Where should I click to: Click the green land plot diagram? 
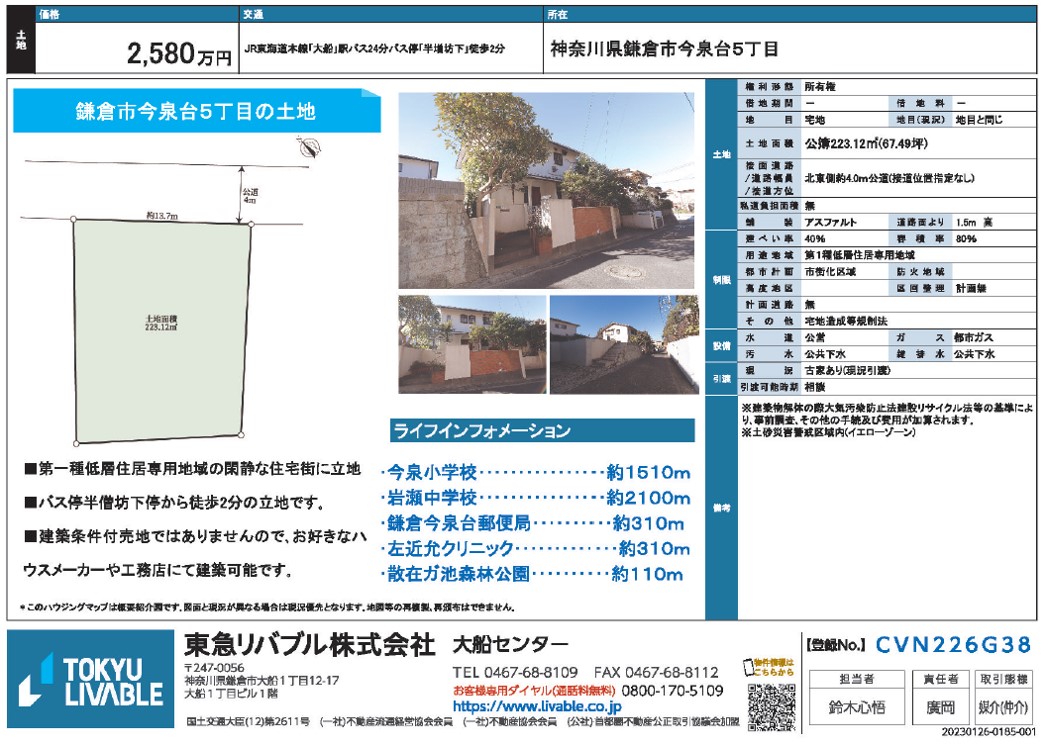click(160, 330)
